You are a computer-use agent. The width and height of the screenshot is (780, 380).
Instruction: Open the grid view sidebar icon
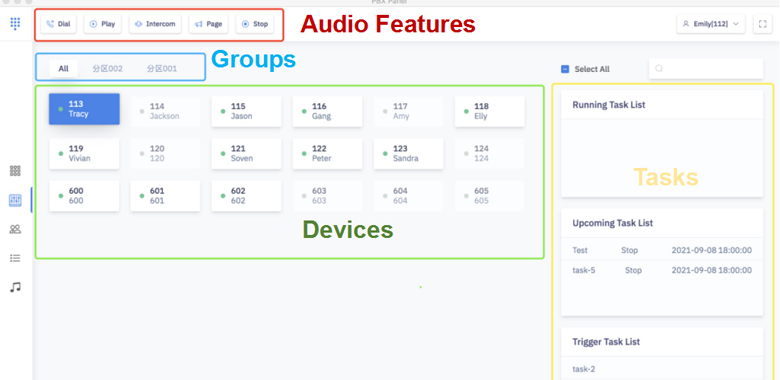coord(15,171)
